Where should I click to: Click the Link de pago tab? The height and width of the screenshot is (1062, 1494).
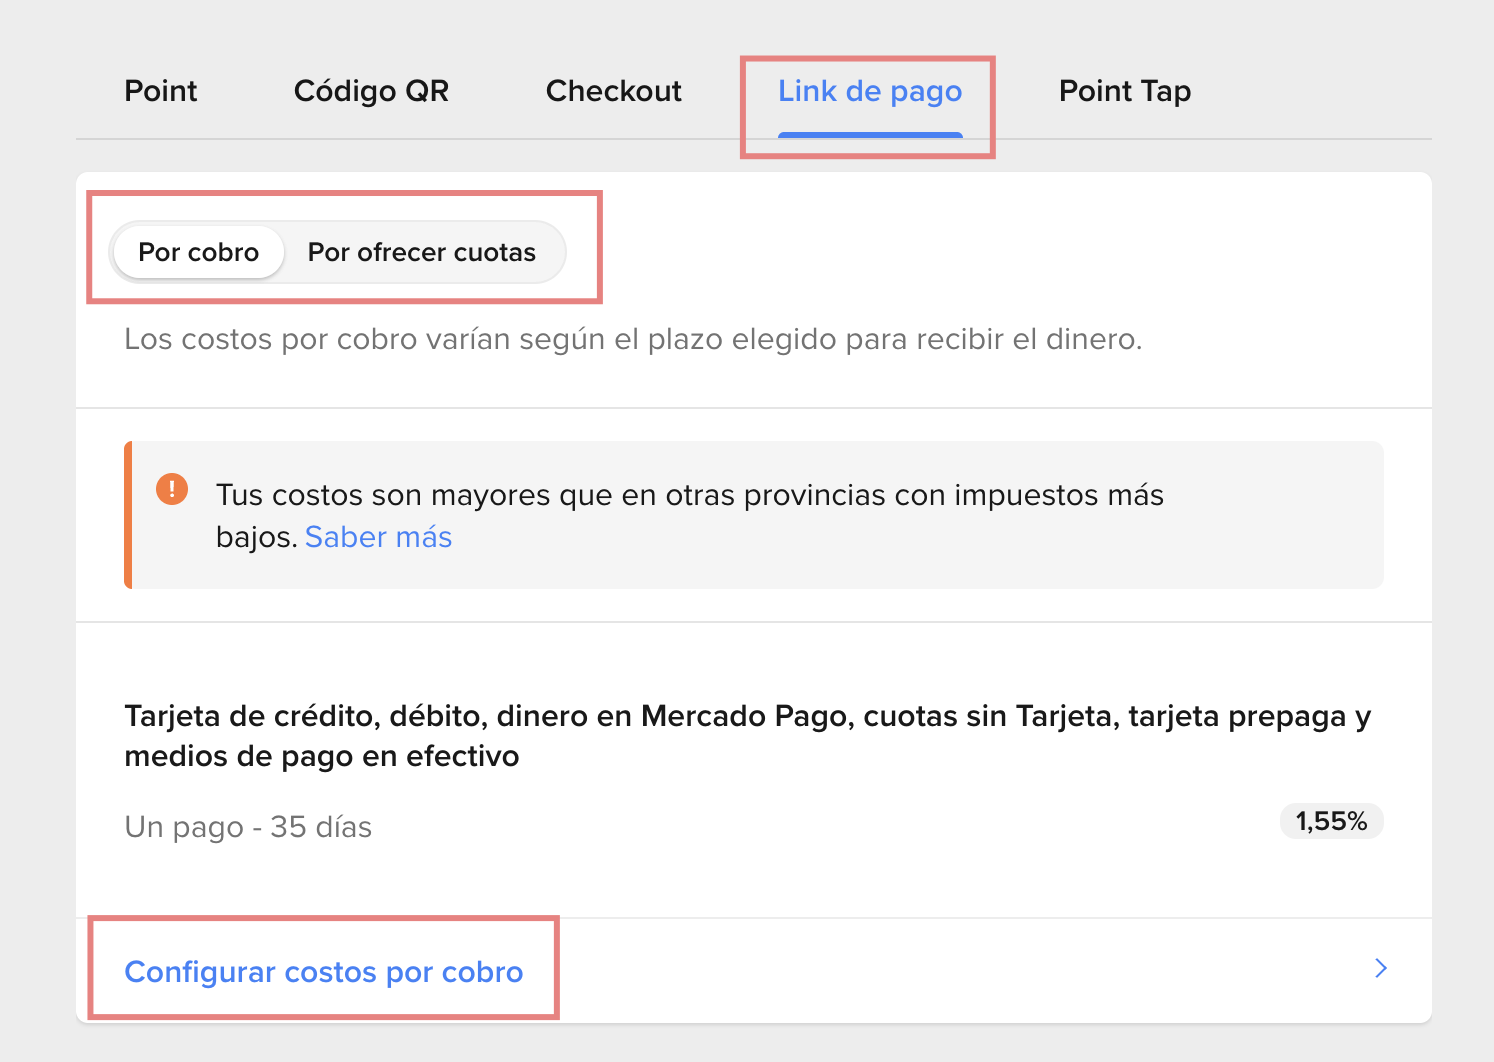pos(870,91)
